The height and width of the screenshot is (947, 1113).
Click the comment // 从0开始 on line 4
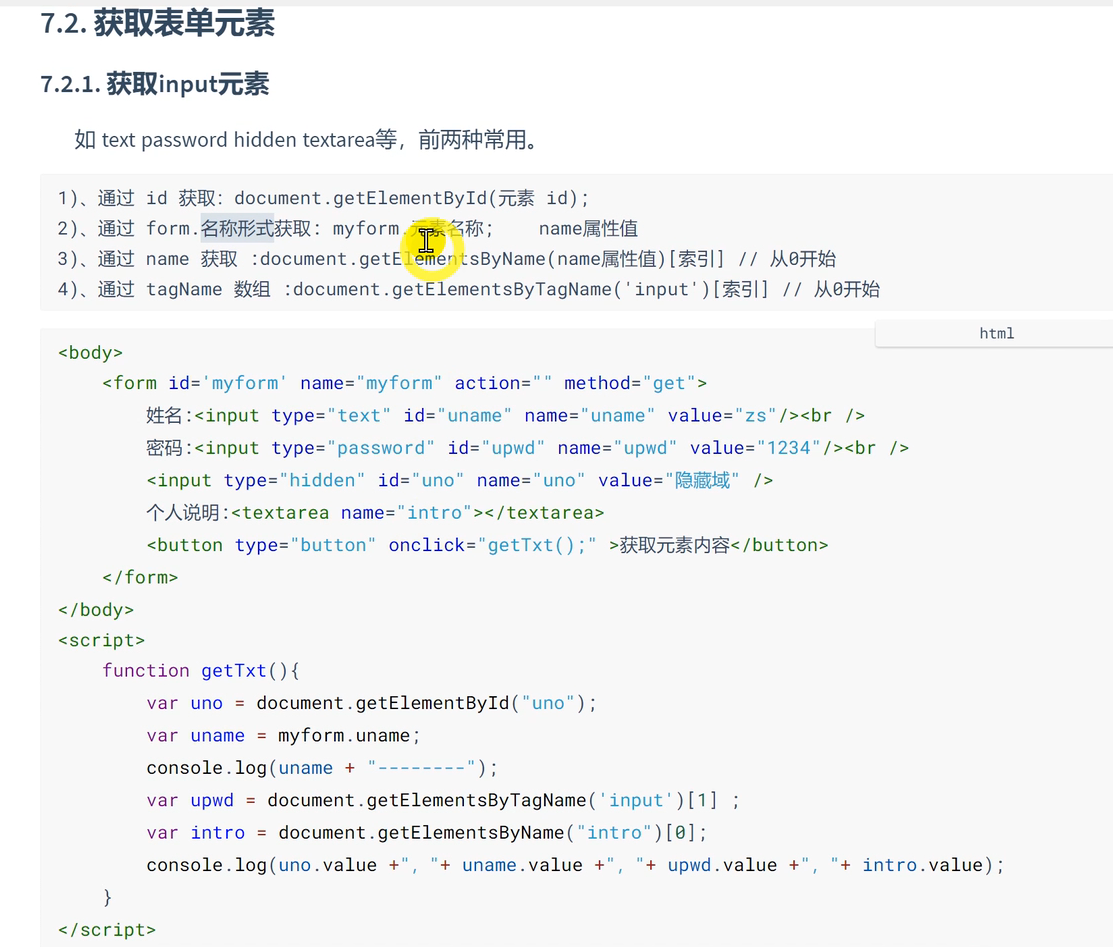point(830,290)
